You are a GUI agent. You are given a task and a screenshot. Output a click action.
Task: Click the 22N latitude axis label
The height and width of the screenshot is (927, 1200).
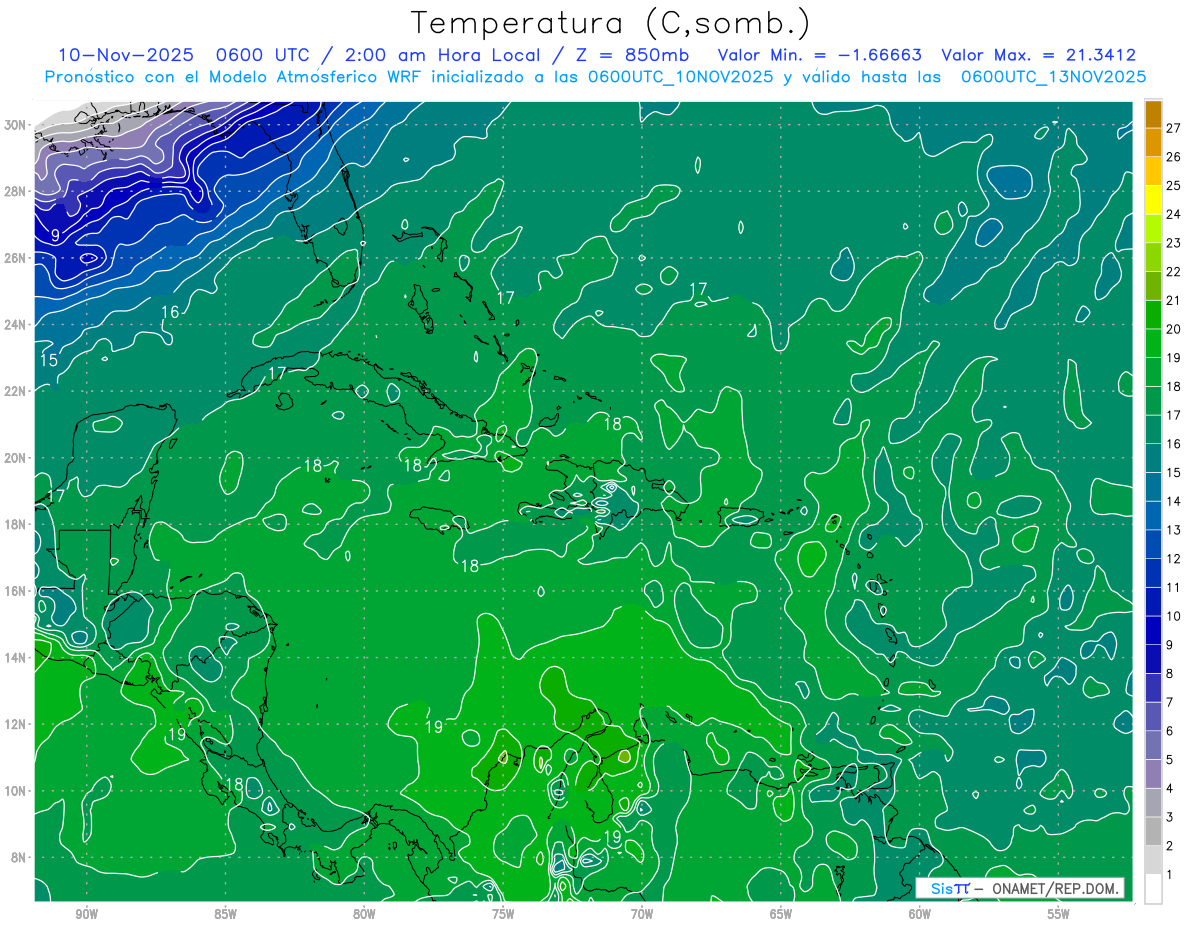click(16, 391)
